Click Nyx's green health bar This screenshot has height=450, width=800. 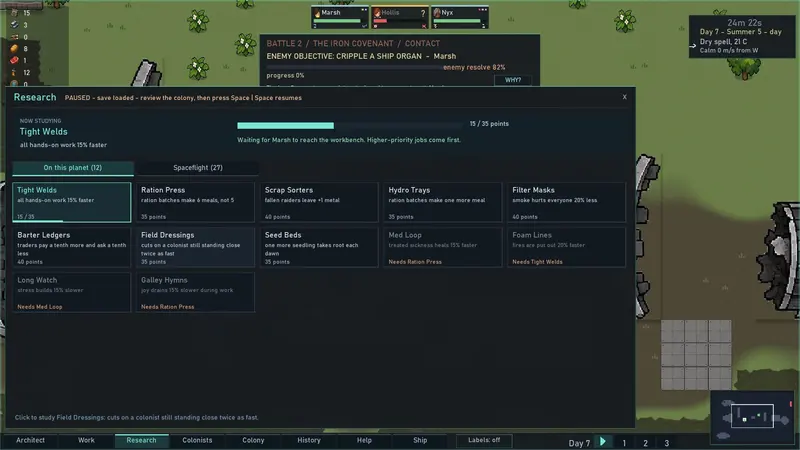457,21
